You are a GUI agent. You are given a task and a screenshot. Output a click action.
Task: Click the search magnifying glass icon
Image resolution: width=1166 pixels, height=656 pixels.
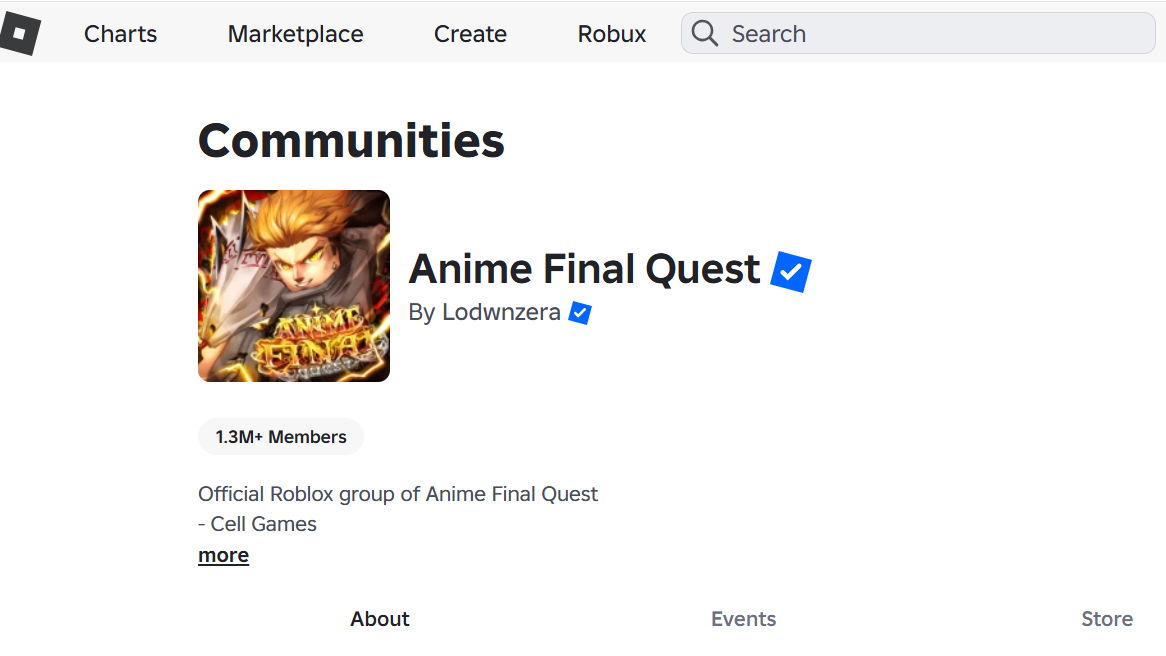pos(705,34)
